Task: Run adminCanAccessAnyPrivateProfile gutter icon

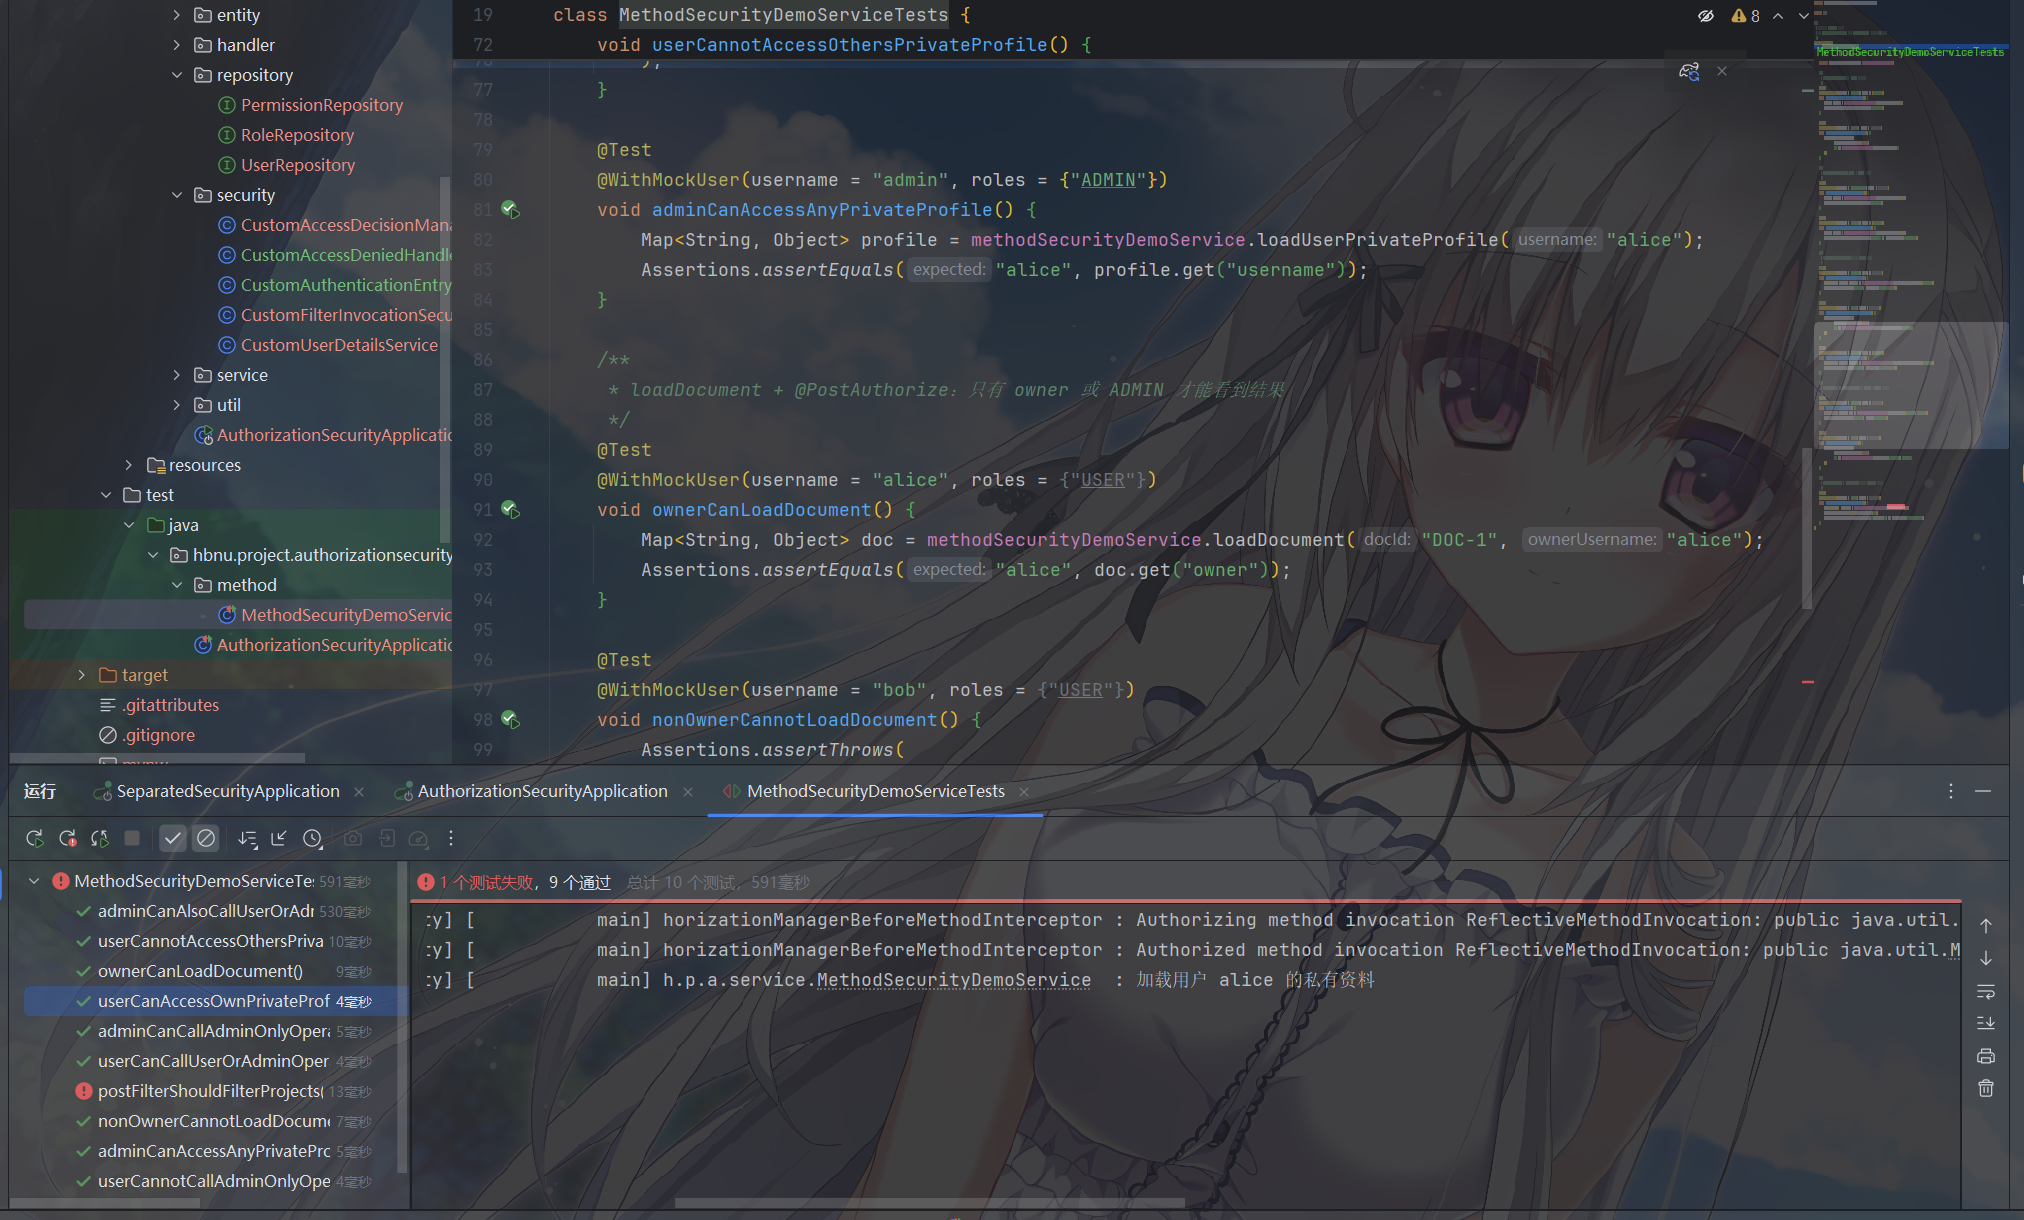Action: click(510, 210)
